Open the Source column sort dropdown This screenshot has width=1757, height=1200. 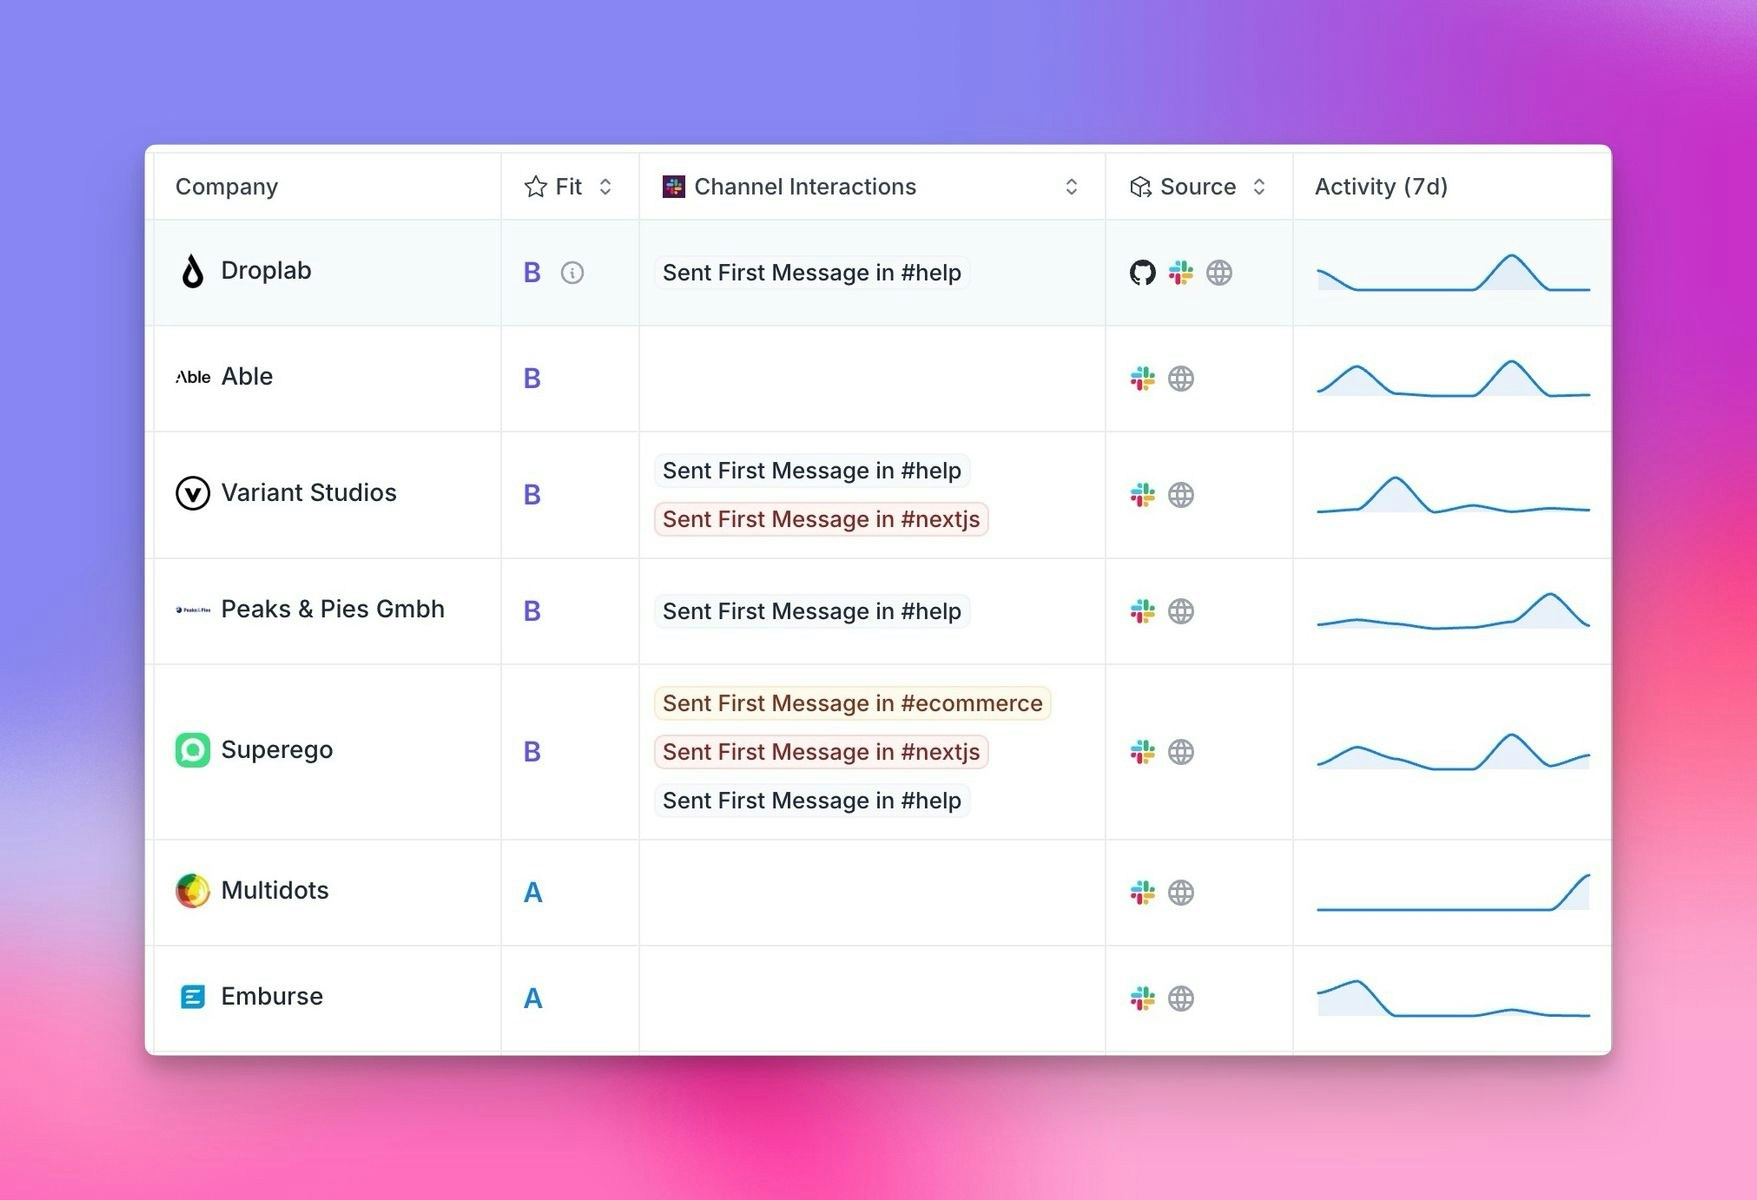pyautogui.click(x=1261, y=186)
